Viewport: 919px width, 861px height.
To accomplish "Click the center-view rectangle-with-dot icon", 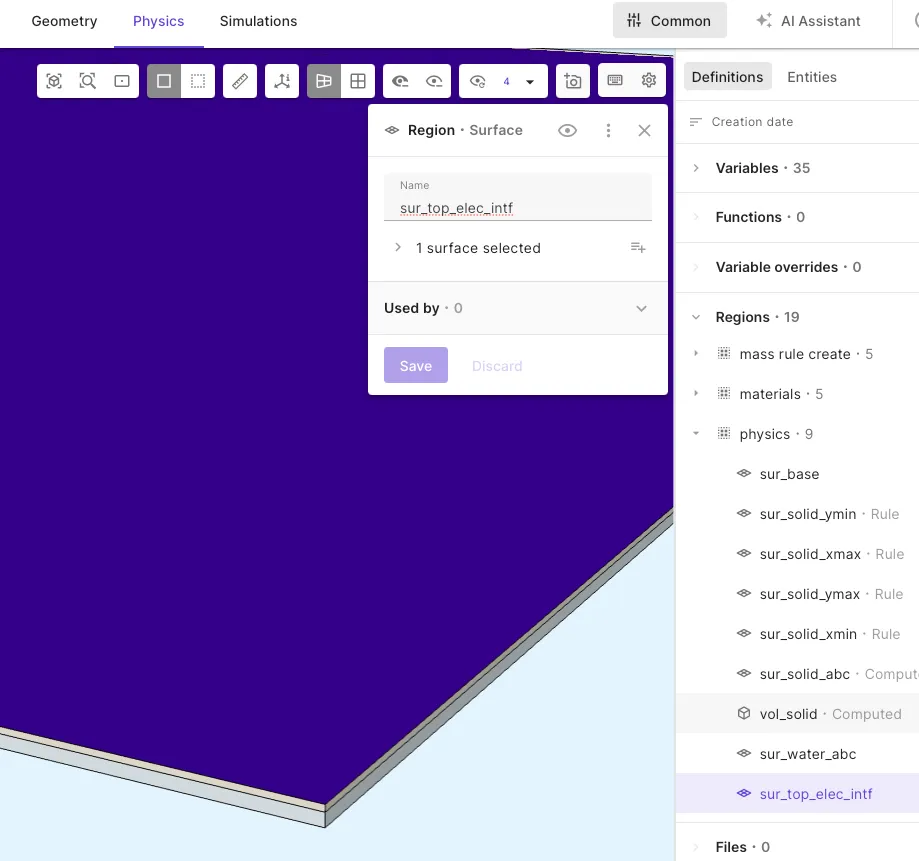I will (x=122, y=81).
